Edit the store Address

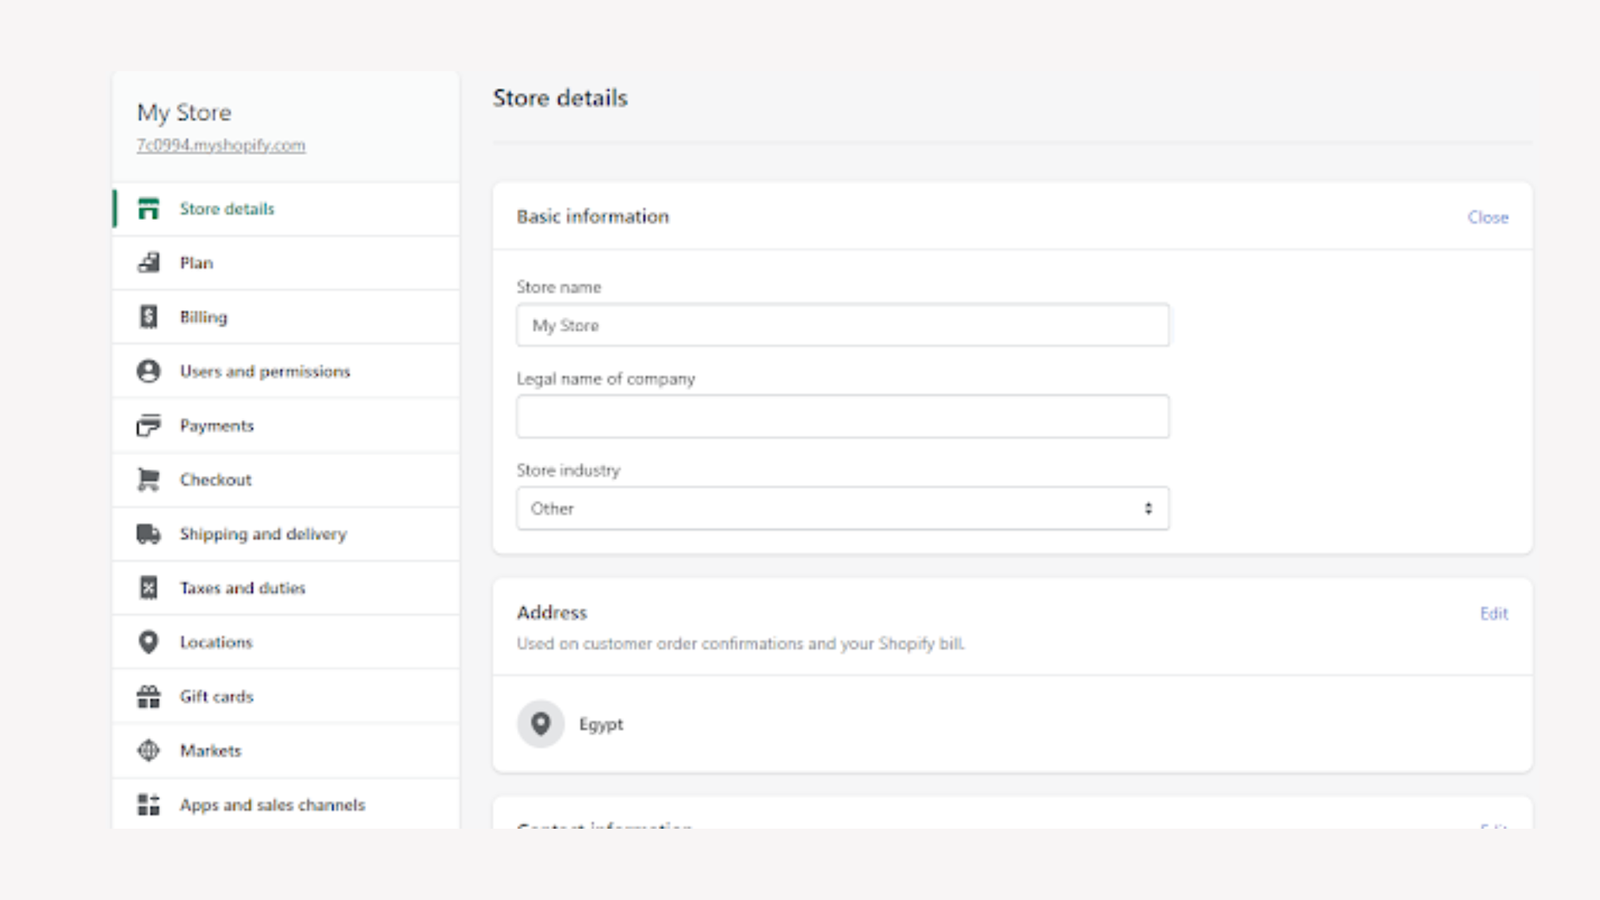click(1493, 613)
